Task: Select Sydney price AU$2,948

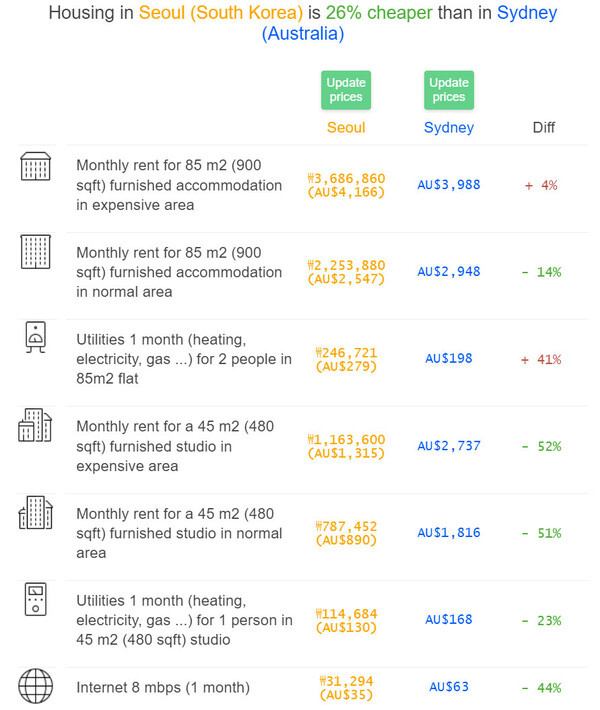Action: (x=449, y=272)
